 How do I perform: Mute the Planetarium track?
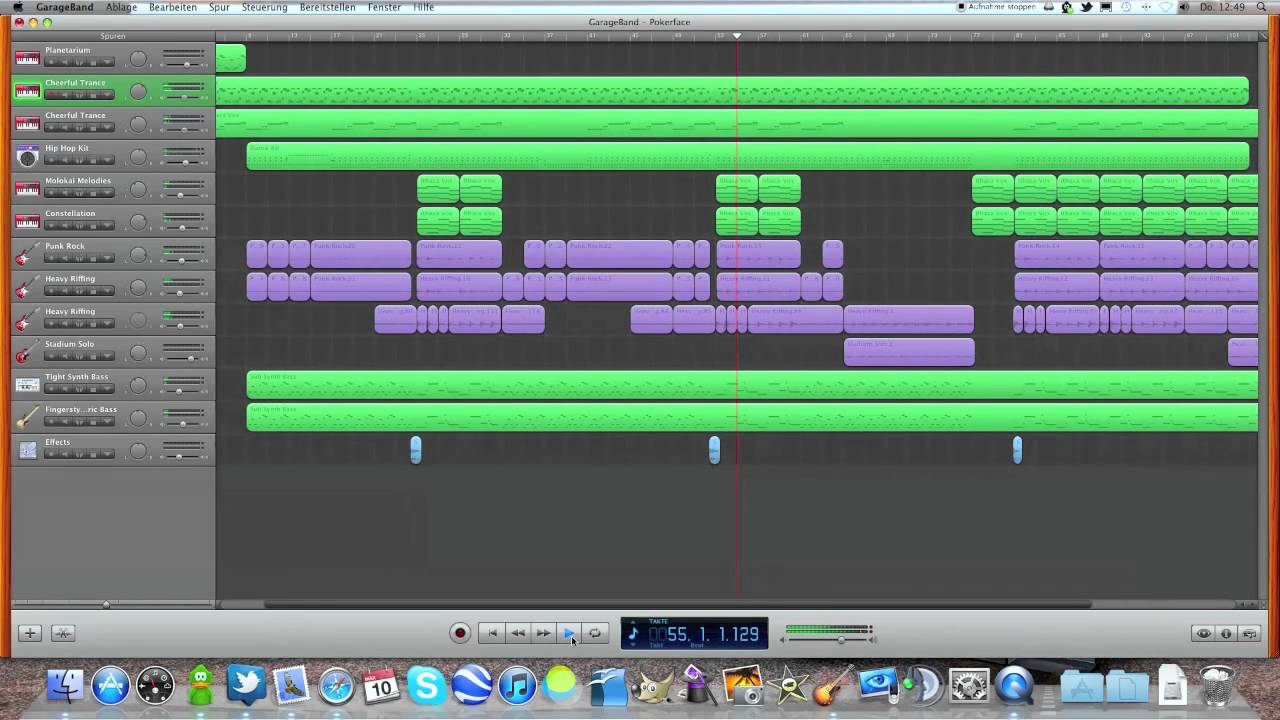pyautogui.click(x=65, y=62)
